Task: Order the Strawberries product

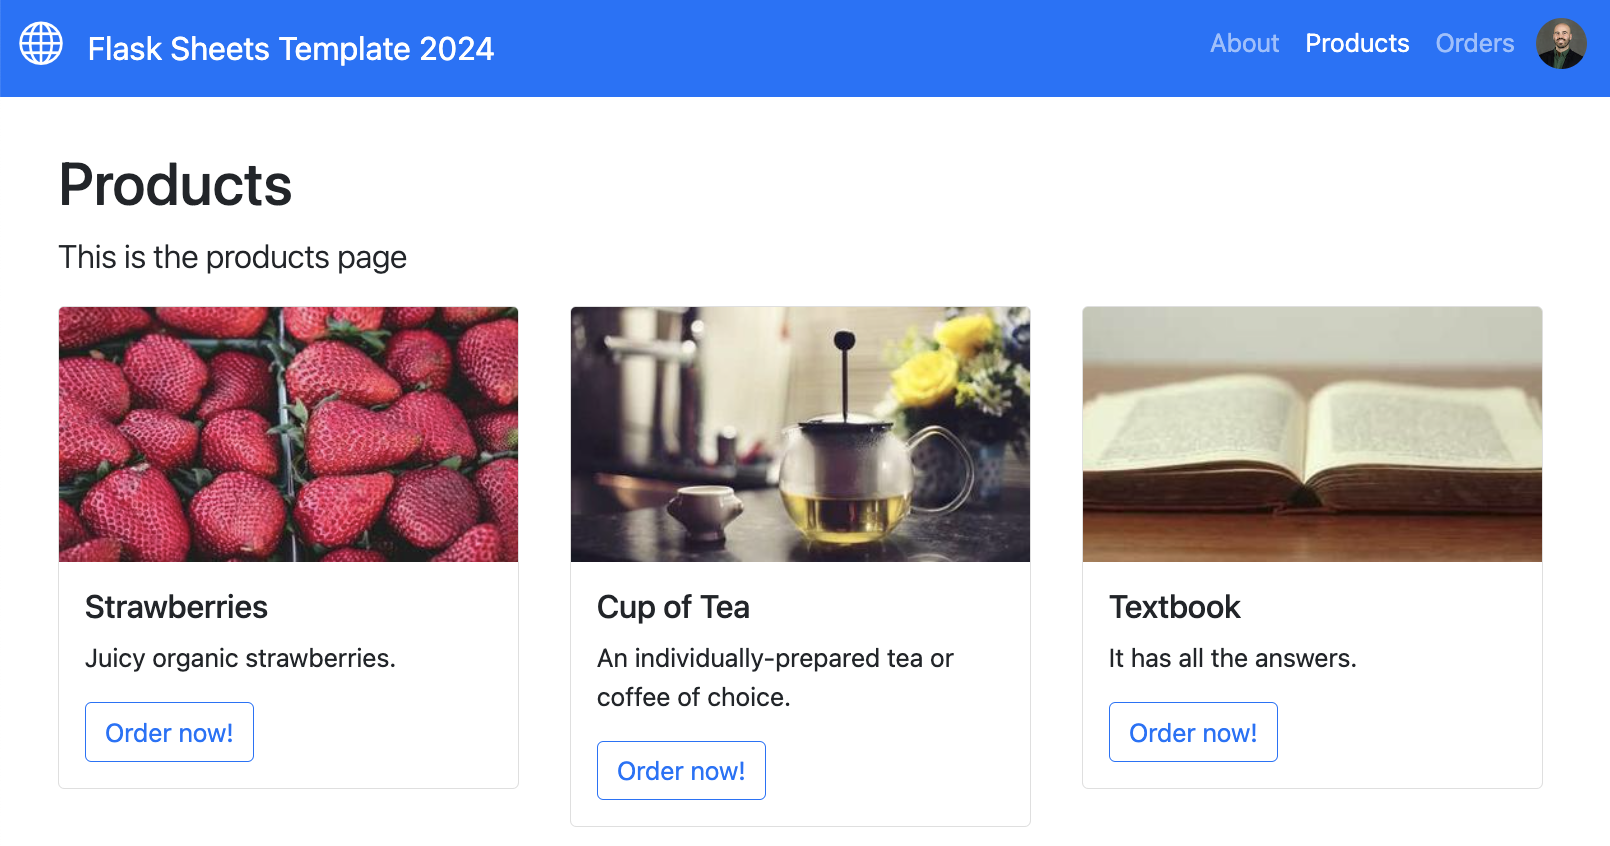Action: tap(168, 732)
